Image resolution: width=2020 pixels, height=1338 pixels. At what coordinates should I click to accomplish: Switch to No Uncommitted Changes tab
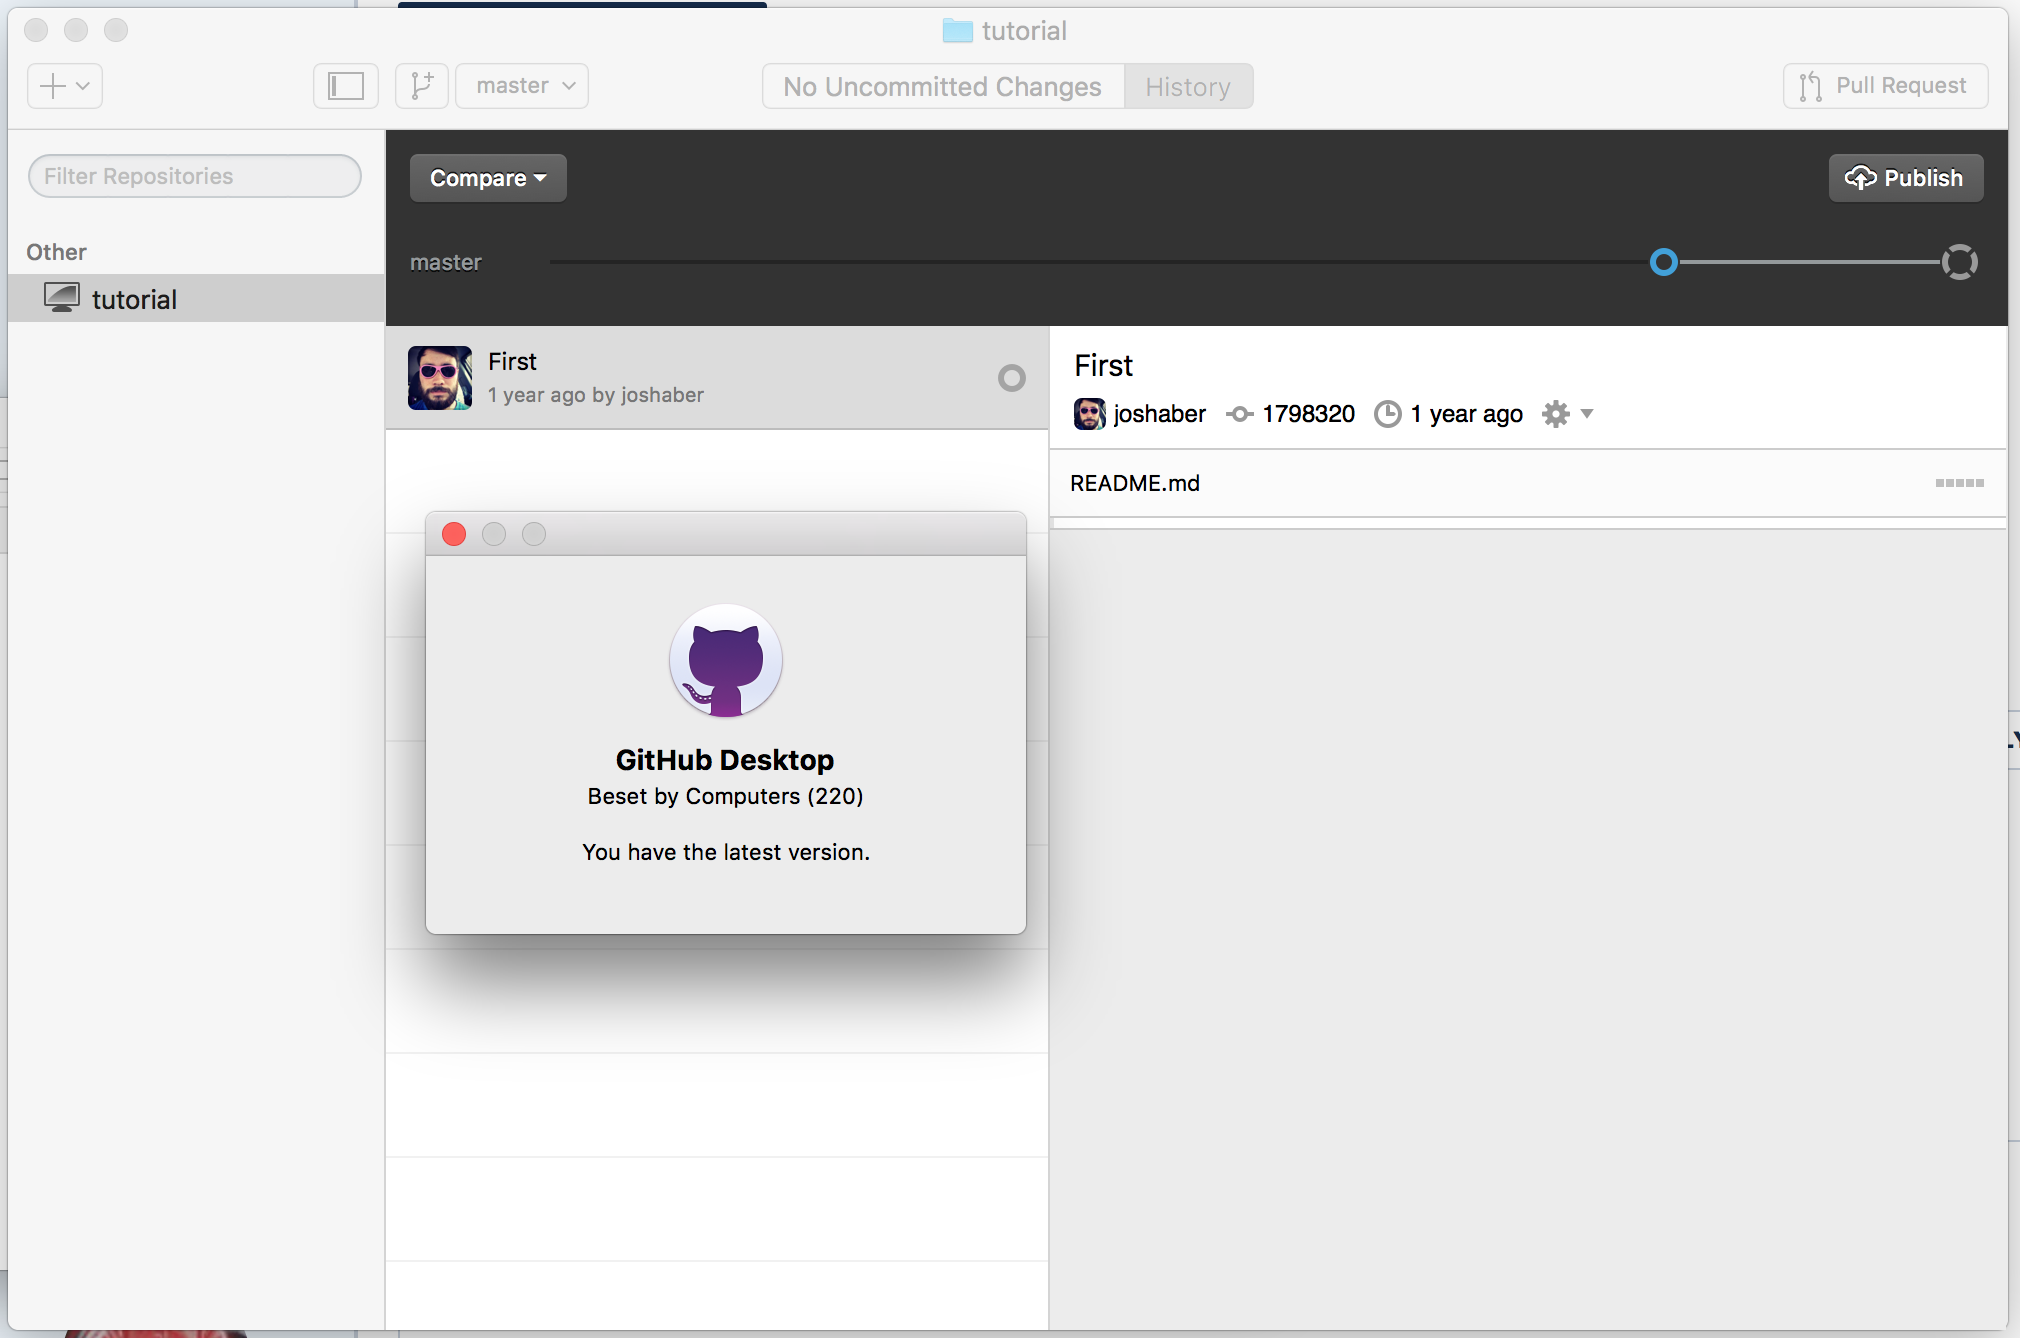[x=943, y=87]
